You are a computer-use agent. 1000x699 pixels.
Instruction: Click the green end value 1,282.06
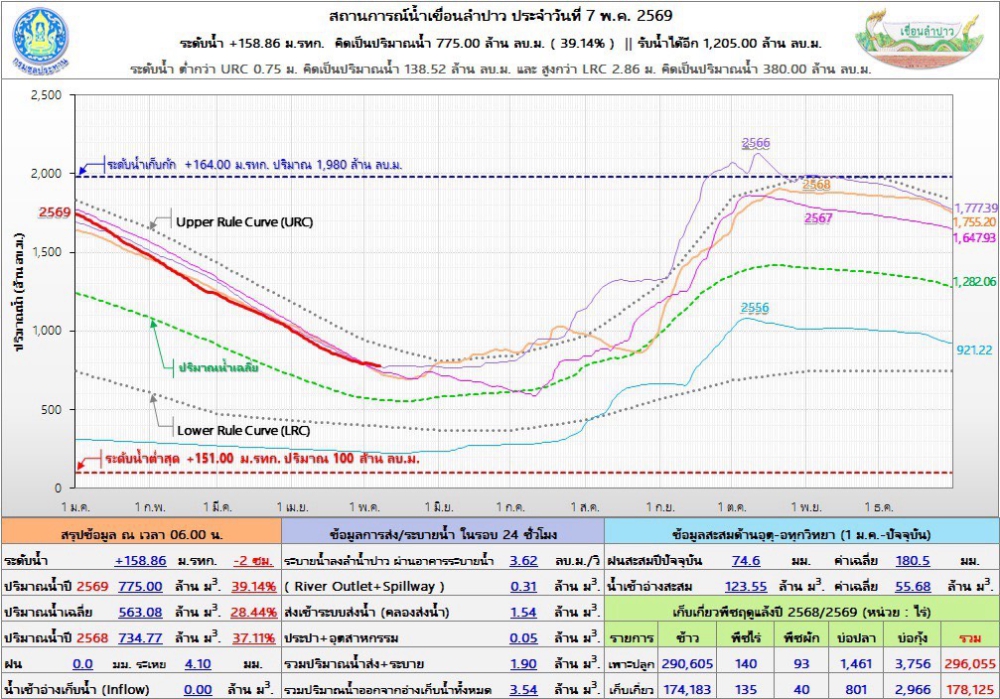[x=974, y=281]
